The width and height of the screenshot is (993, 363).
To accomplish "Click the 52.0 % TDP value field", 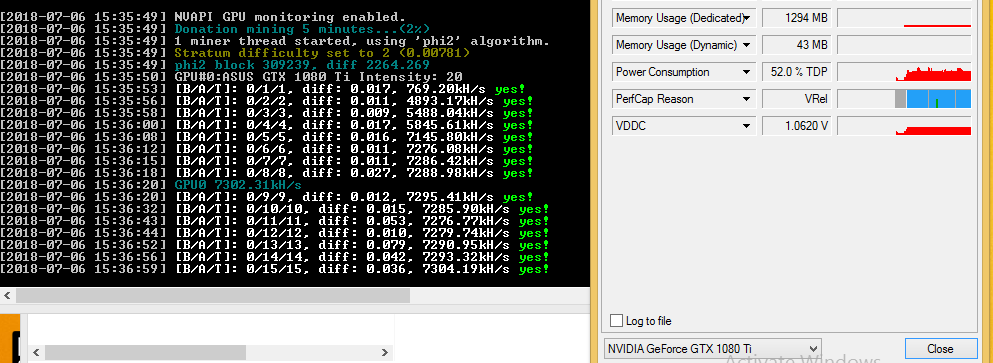I will [797, 72].
